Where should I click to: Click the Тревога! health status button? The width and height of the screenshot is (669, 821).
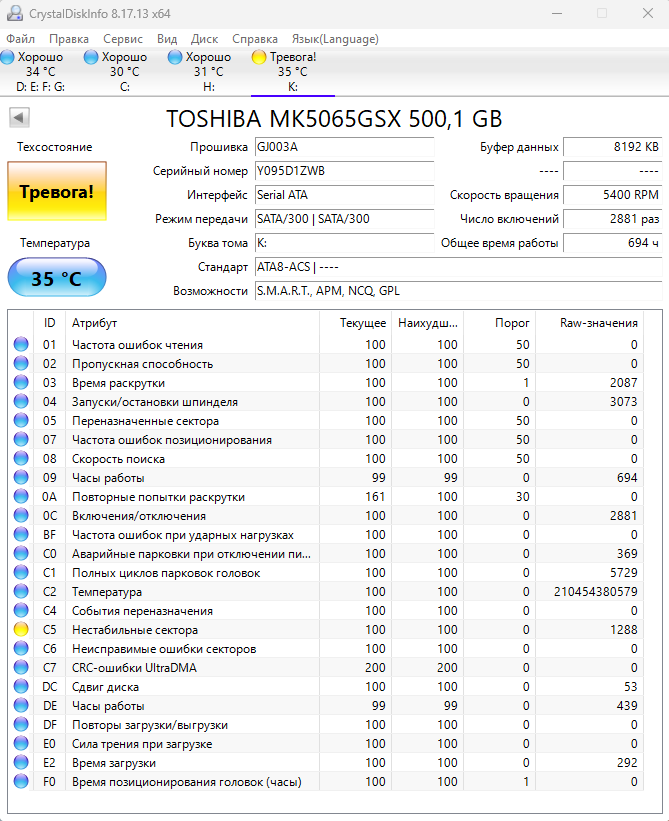(x=57, y=192)
